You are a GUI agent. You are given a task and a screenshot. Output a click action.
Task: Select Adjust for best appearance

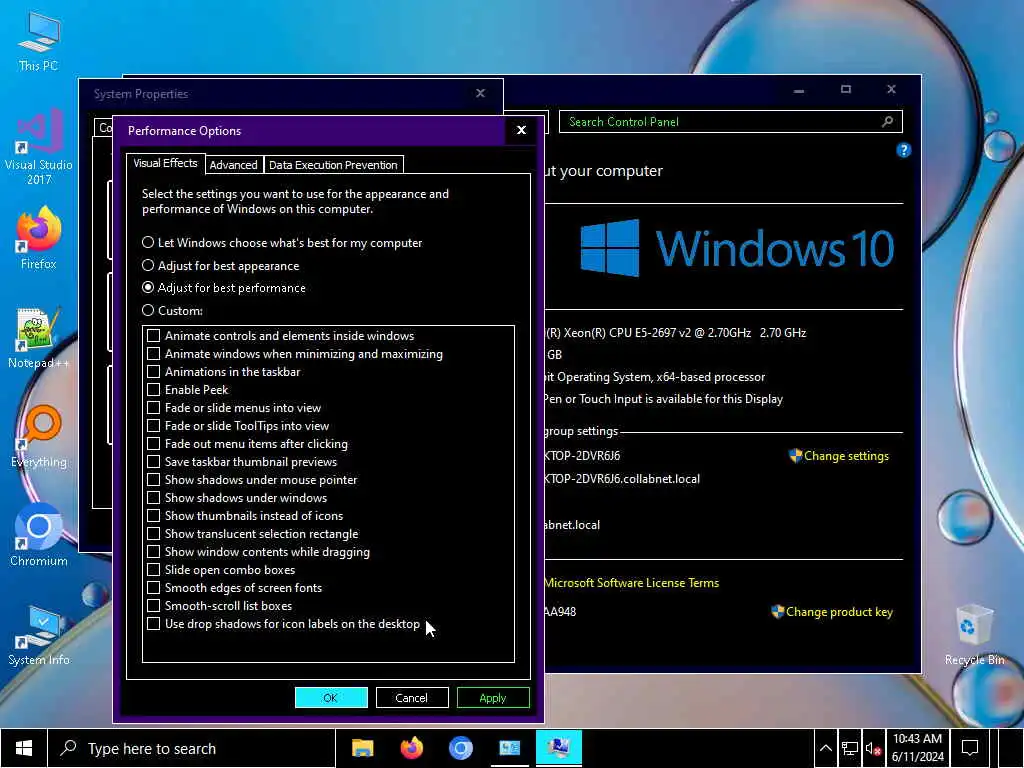tap(220, 266)
